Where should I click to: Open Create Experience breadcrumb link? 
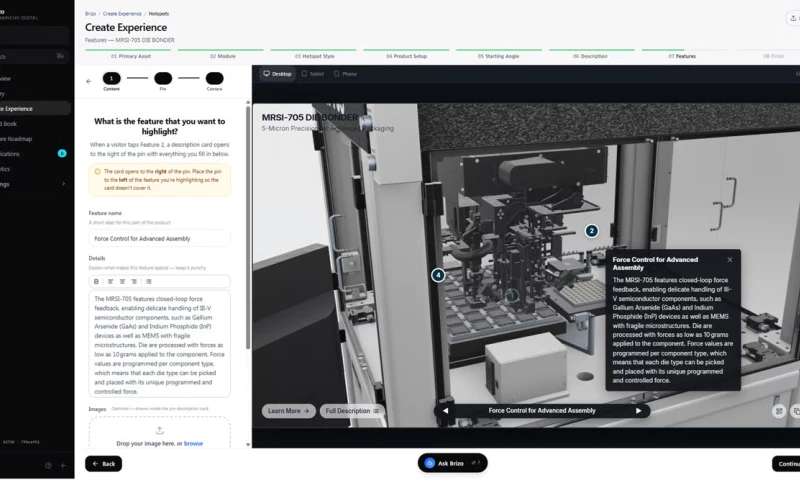point(122,14)
